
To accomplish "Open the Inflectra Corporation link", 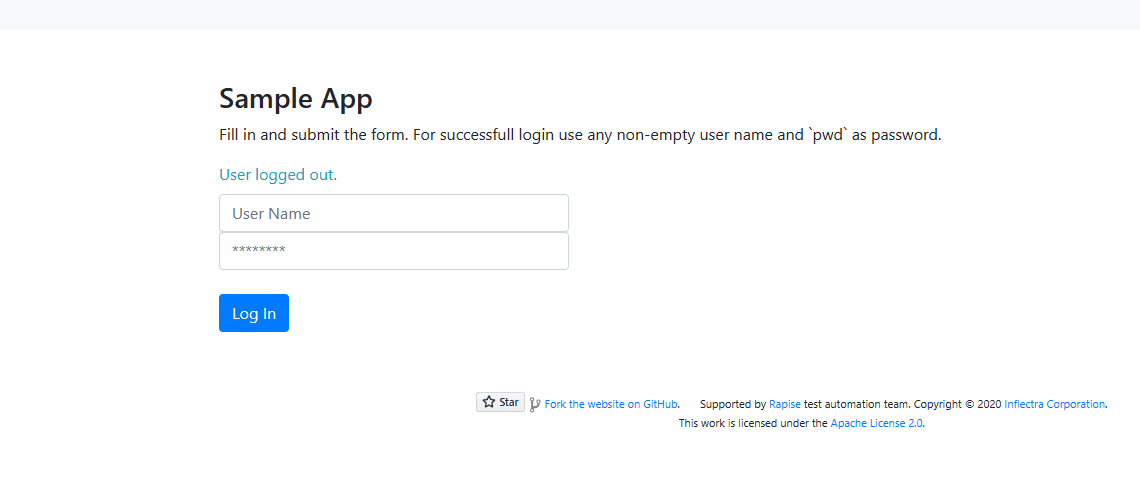I will 1054,404.
